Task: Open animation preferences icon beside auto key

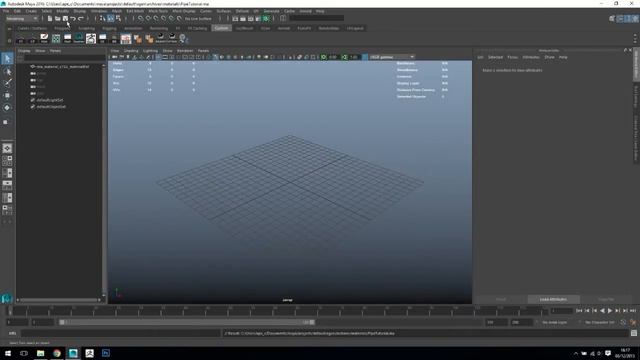Action: click(x=633, y=322)
